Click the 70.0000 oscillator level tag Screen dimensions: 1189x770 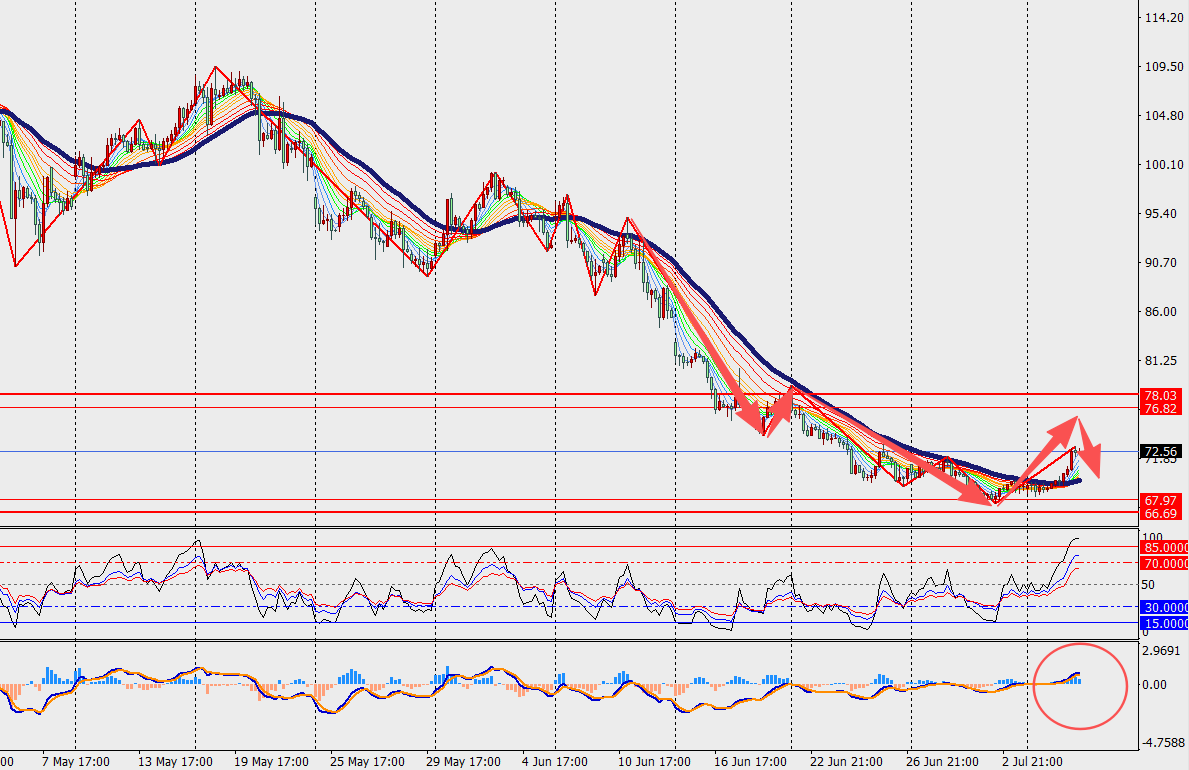tap(1164, 564)
